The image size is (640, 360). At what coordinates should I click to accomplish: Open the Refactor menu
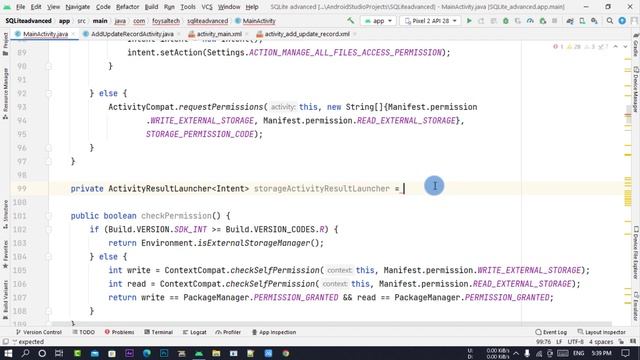pos(127,7)
